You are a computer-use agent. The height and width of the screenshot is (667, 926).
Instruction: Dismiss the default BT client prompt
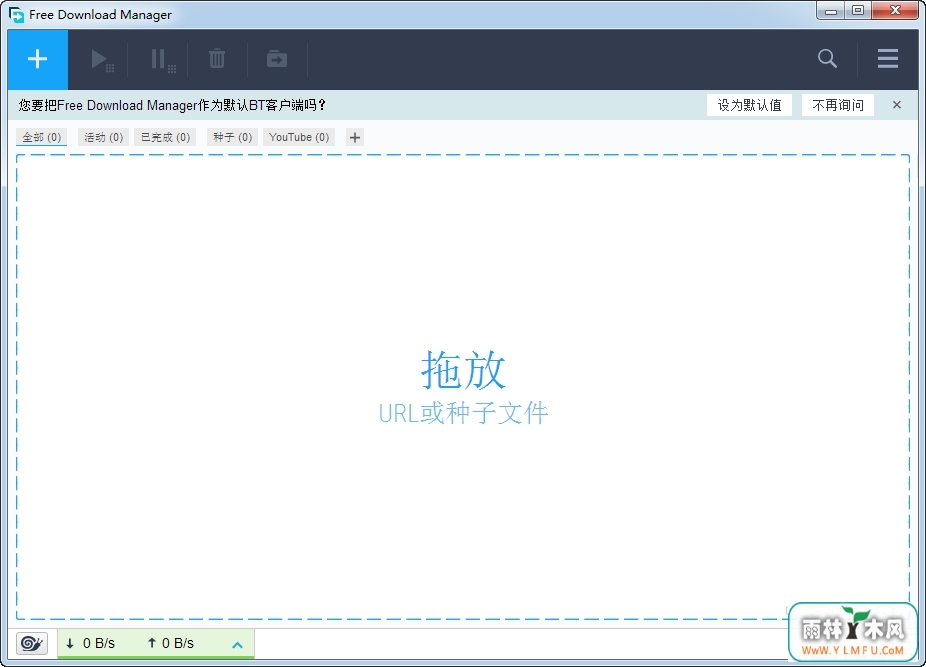click(896, 105)
